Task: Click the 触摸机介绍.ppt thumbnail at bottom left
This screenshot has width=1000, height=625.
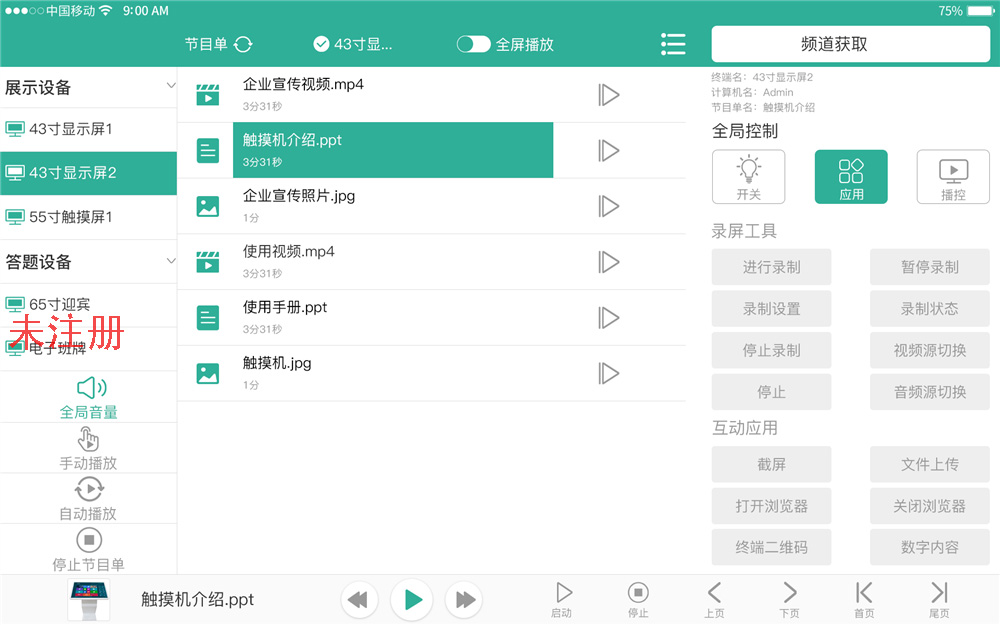Action: 89,599
